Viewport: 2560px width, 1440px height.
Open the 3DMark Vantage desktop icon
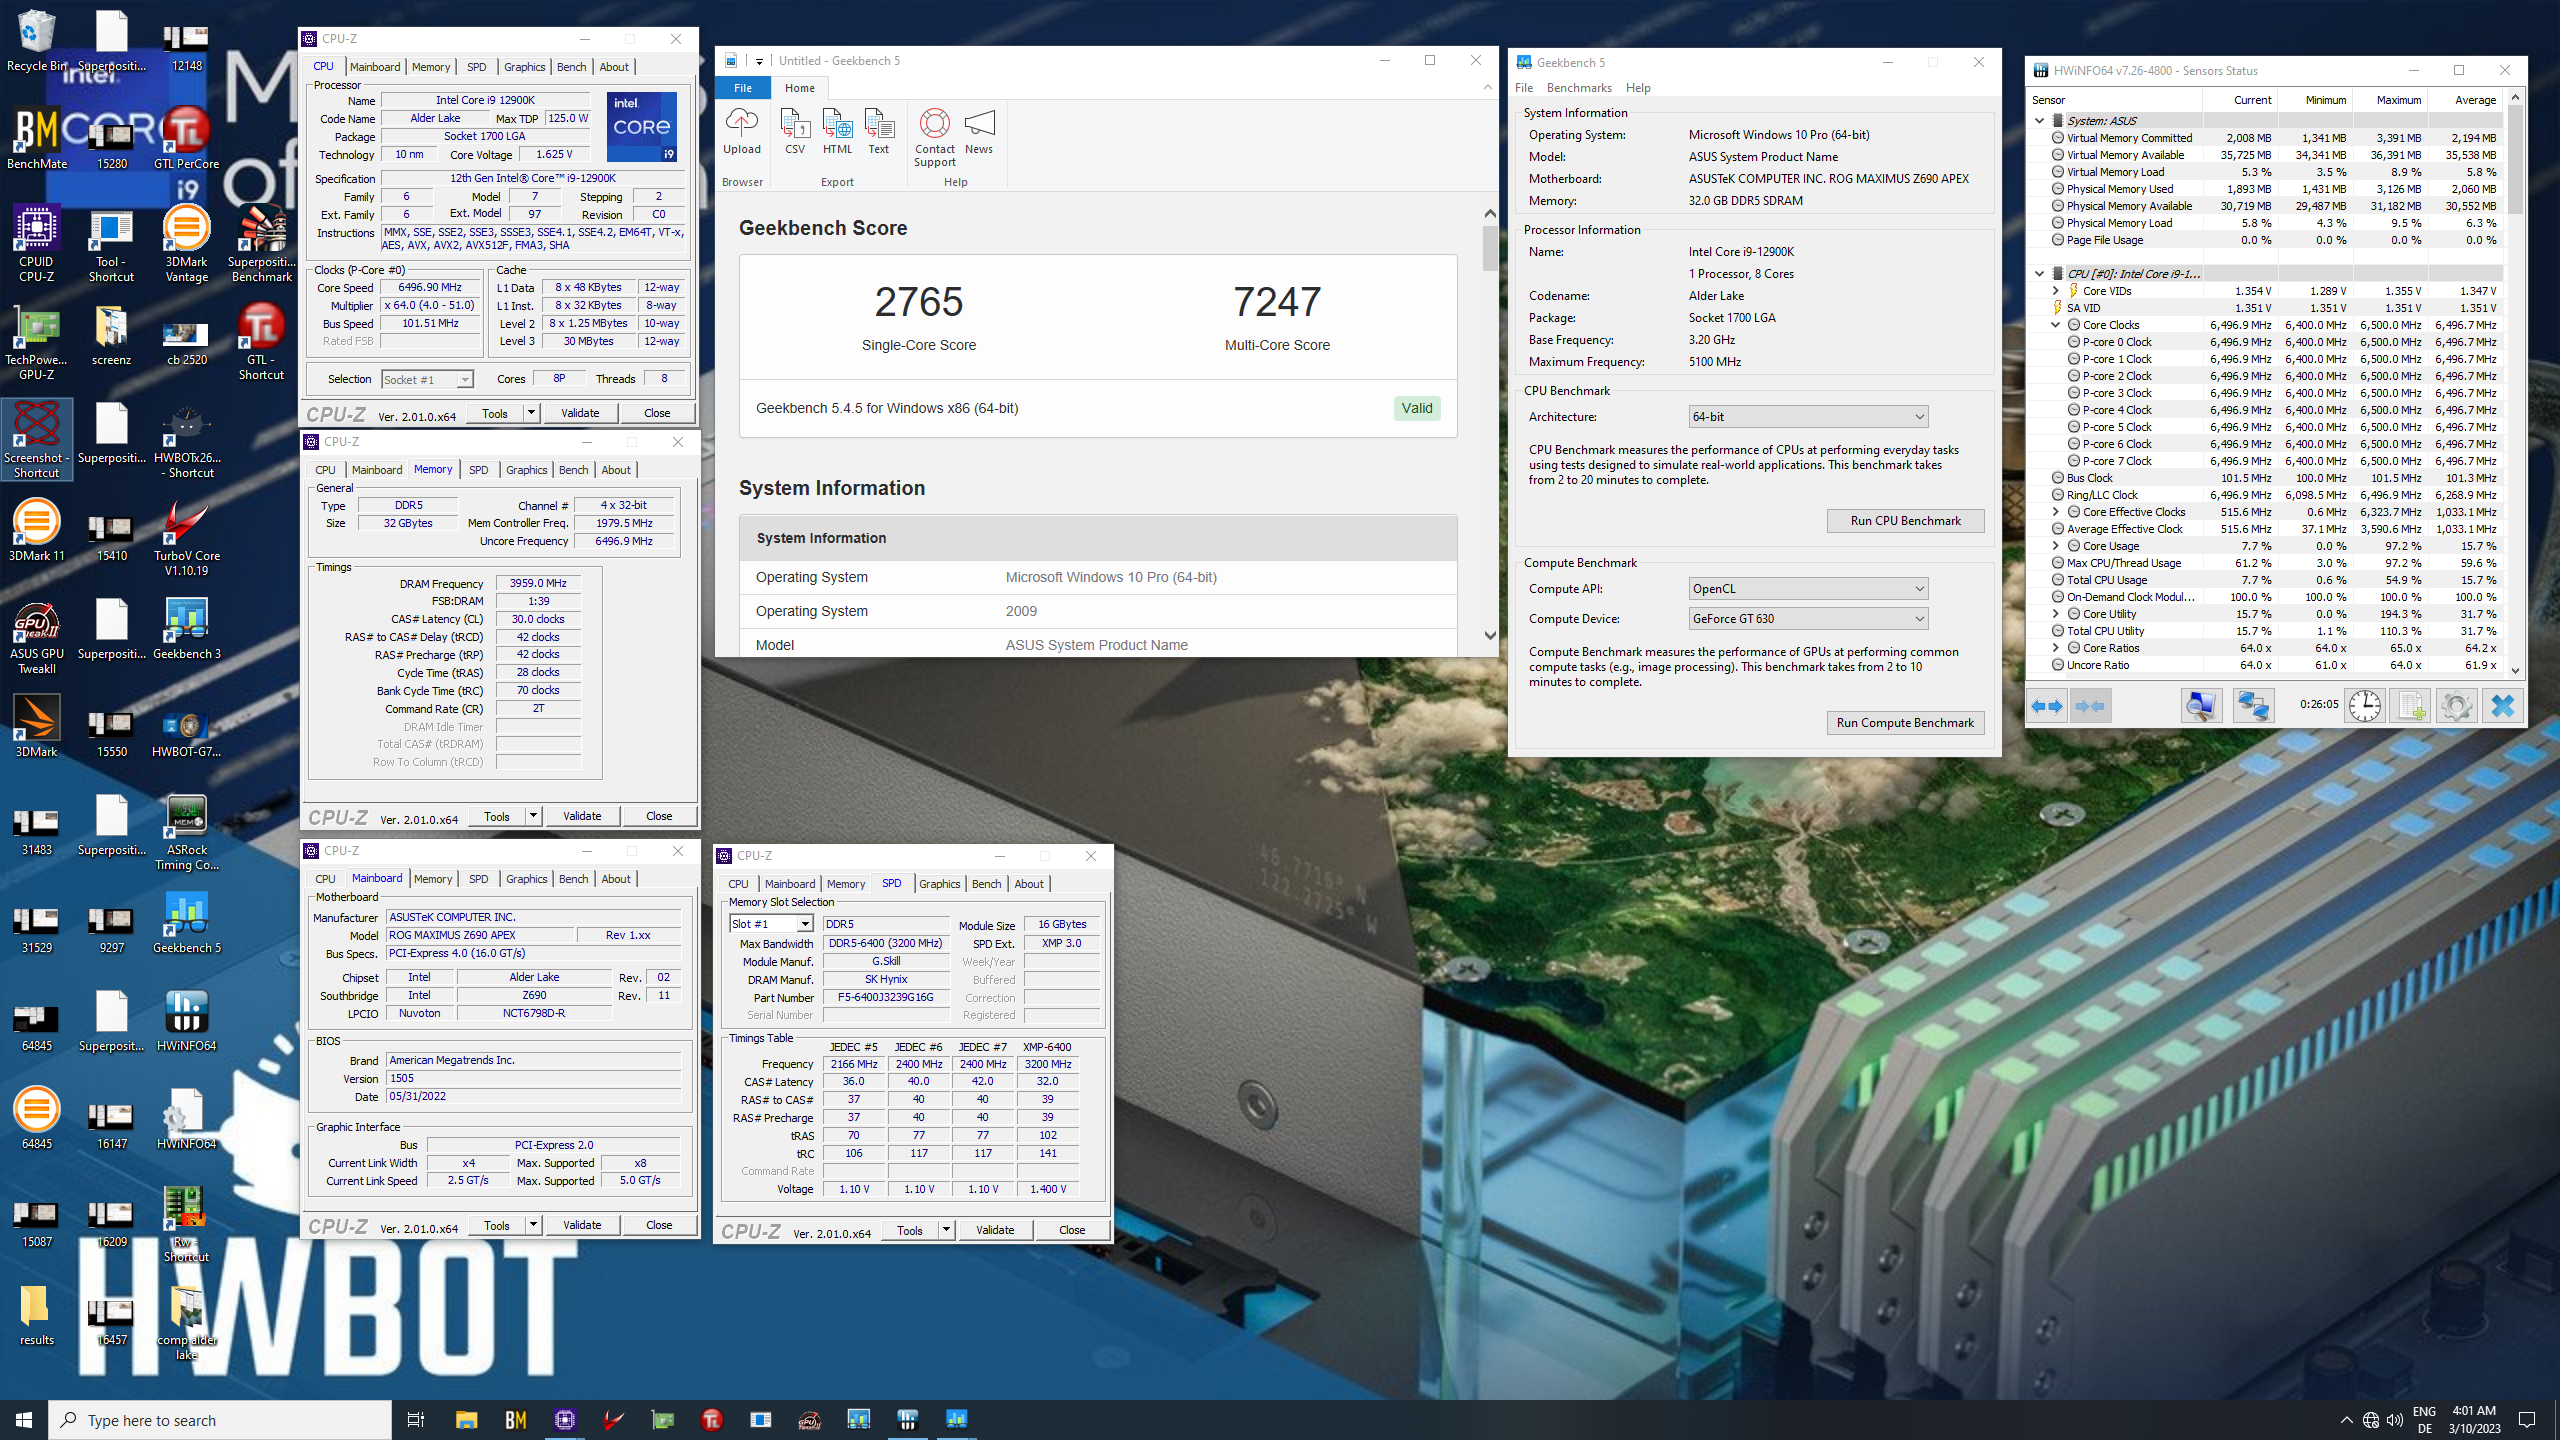pos(187,245)
